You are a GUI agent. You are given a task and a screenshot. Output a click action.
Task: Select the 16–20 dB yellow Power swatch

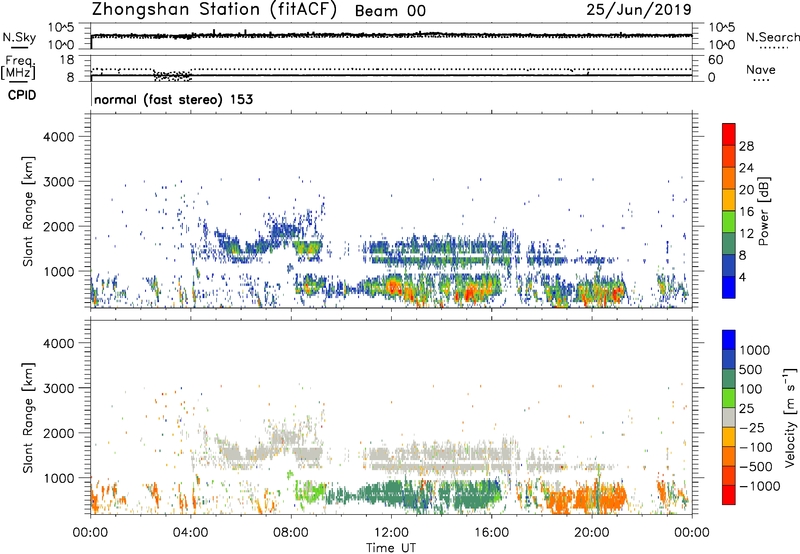[729, 199]
